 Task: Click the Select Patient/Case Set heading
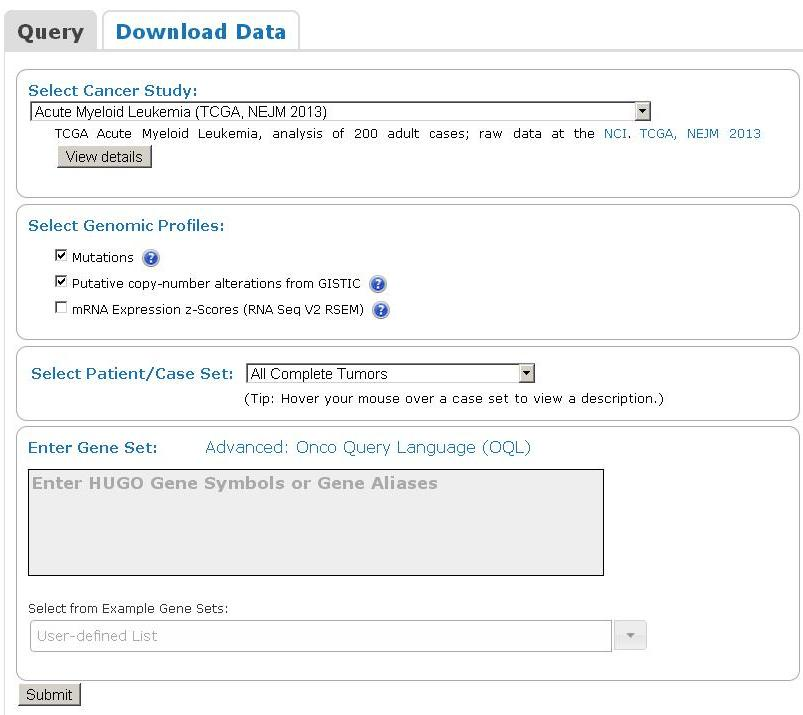tap(132, 374)
